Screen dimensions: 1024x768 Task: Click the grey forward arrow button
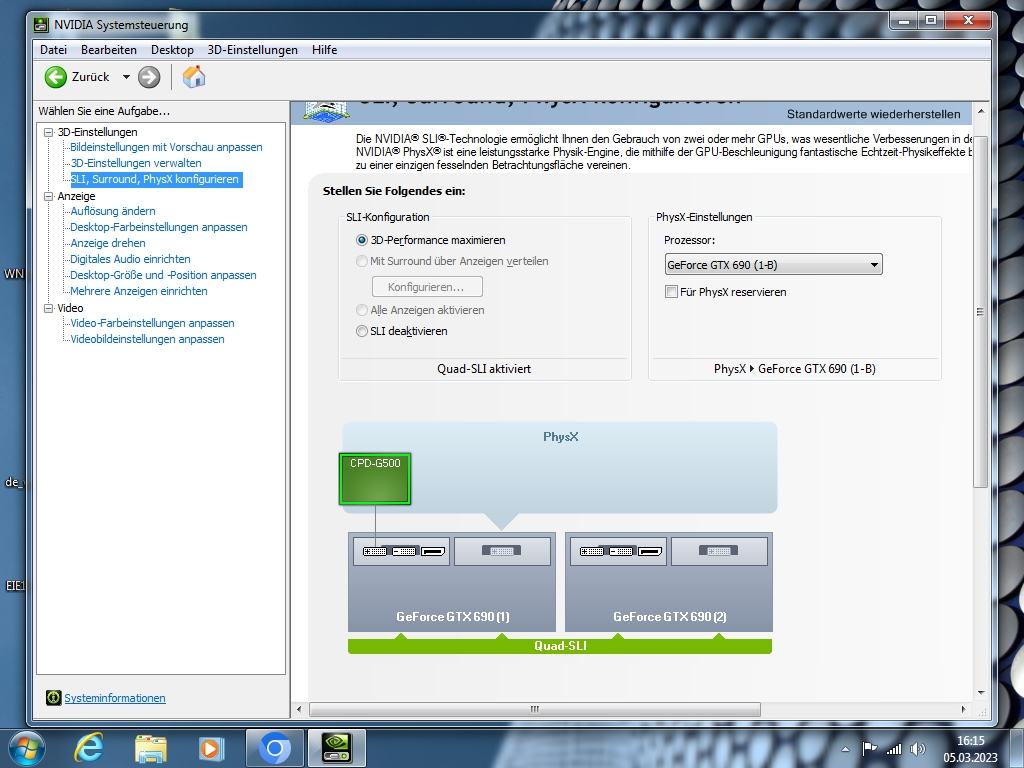coord(149,77)
